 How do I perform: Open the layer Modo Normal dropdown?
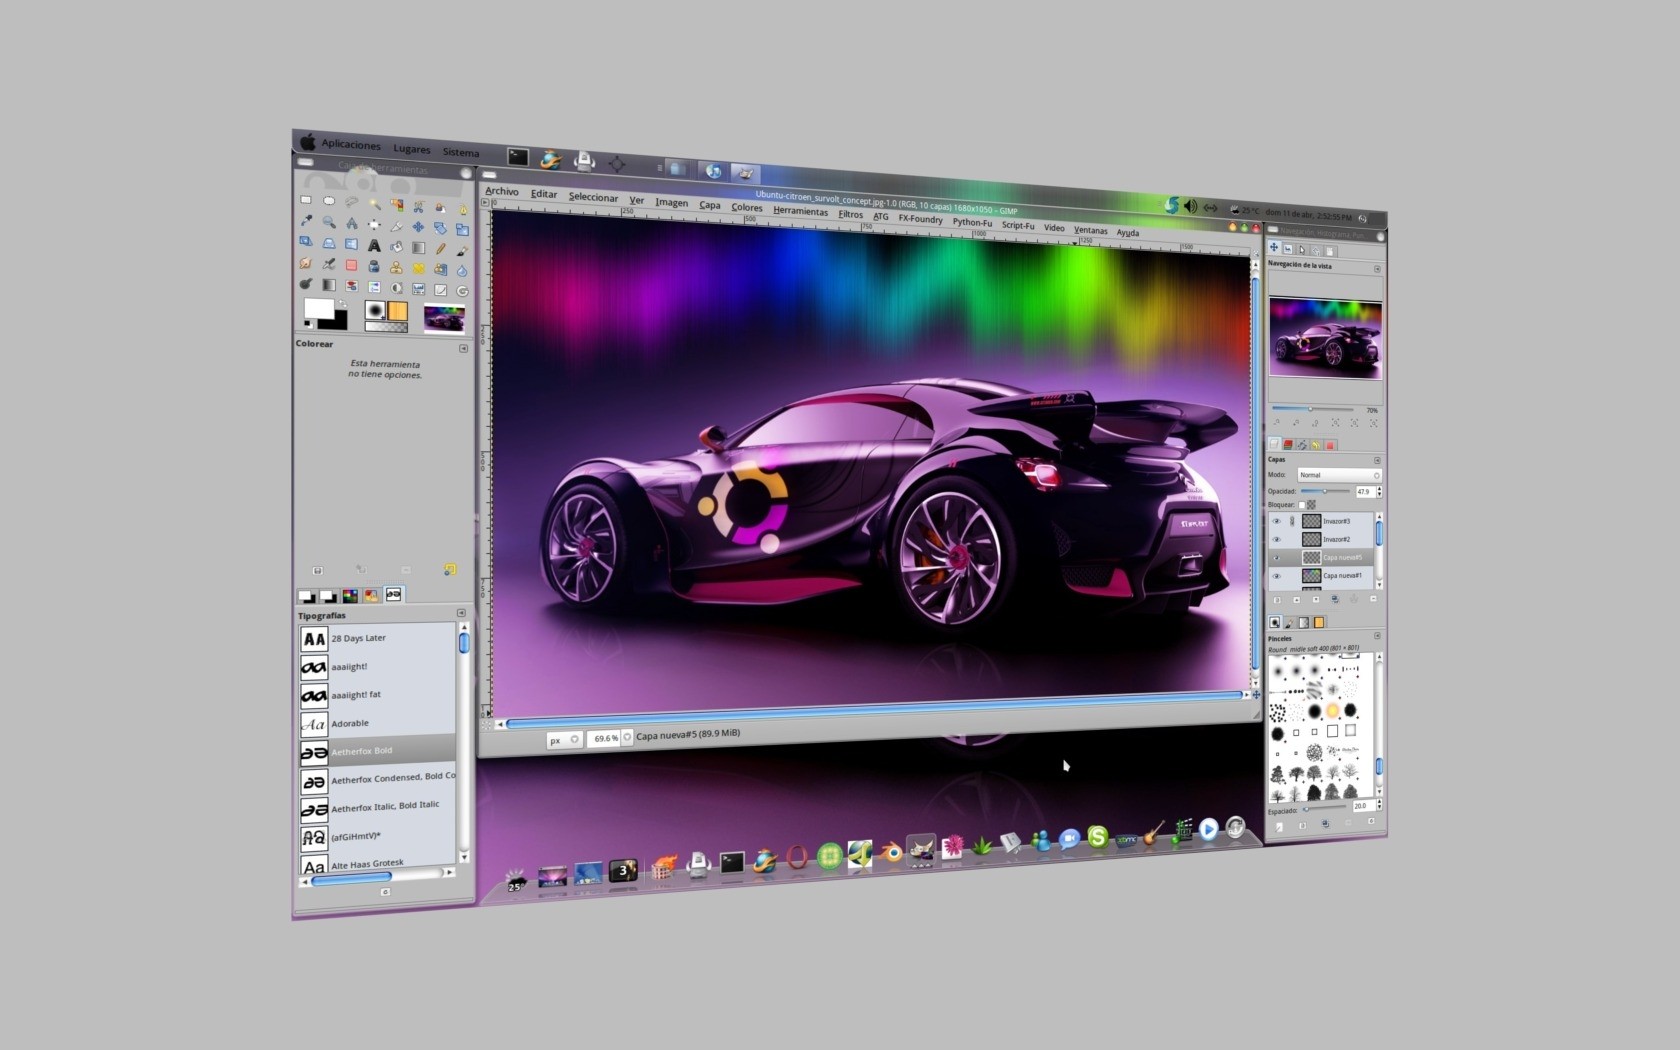[x=1340, y=475]
